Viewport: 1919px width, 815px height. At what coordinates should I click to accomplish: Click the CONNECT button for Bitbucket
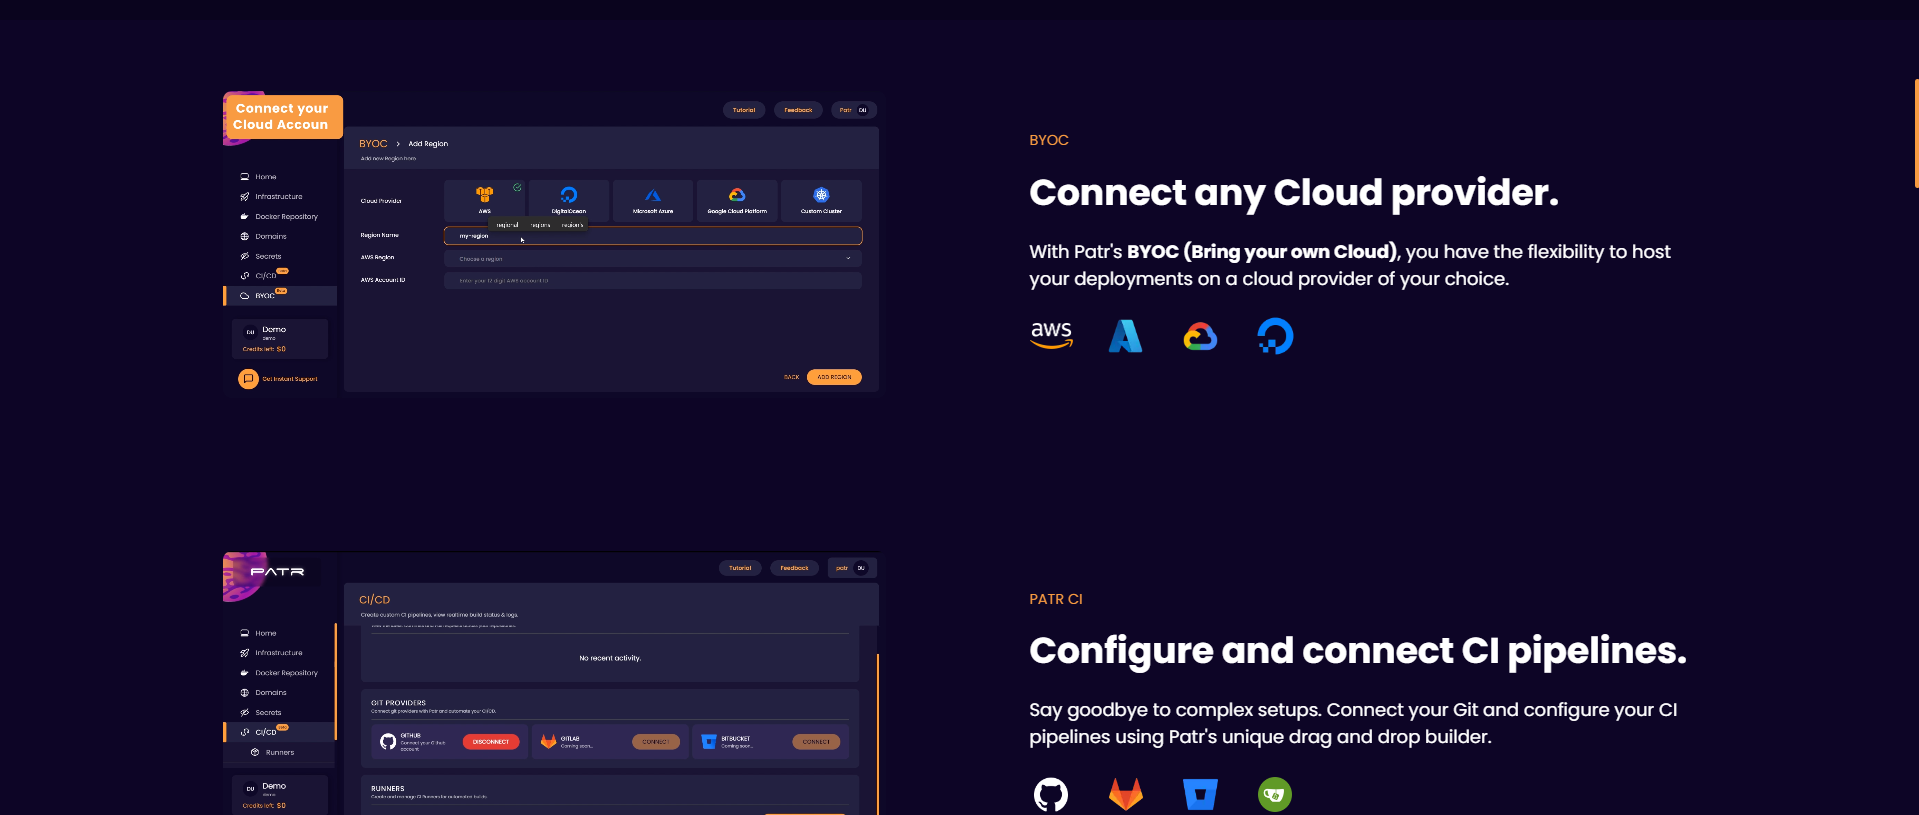[816, 742]
